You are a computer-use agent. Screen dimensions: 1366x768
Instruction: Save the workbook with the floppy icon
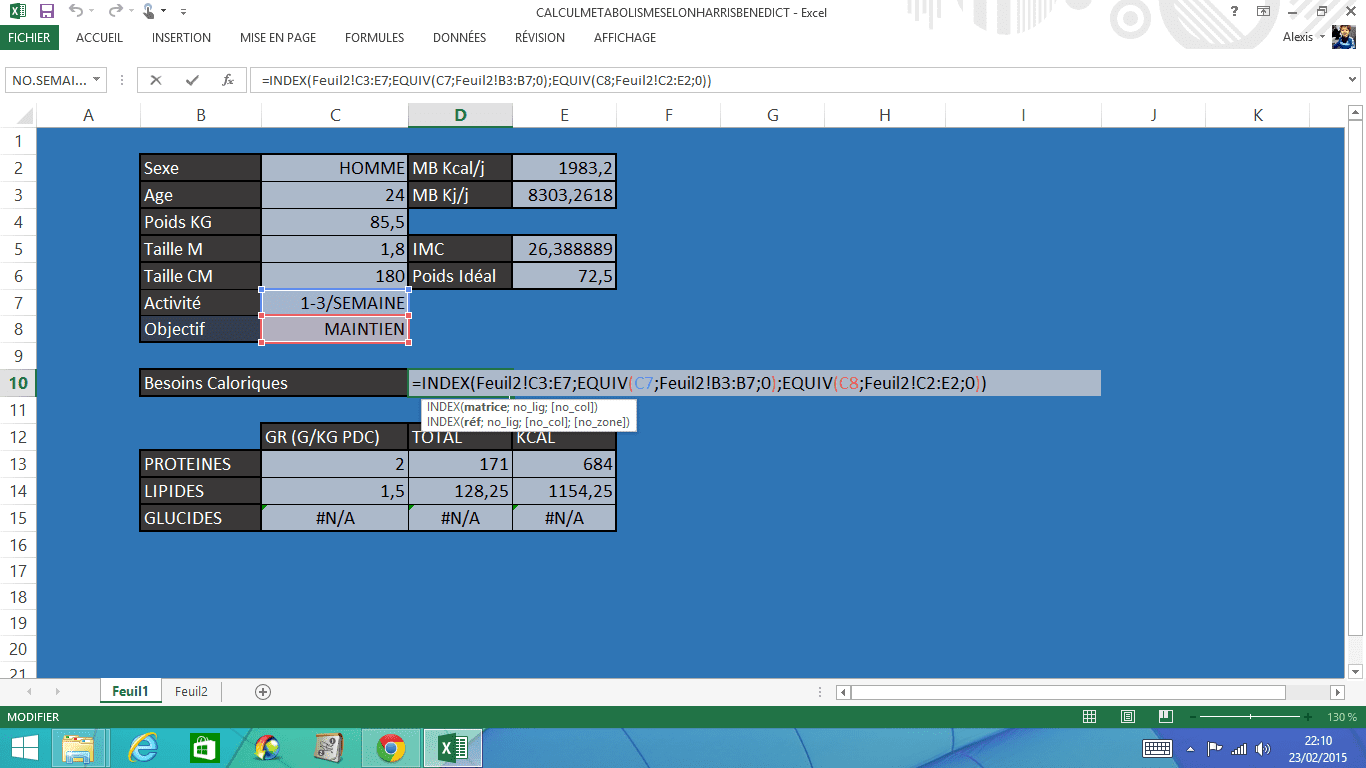tap(46, 12)
